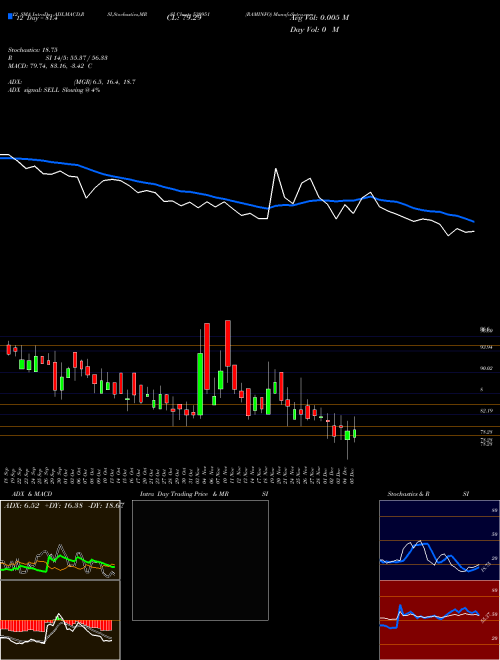
Task: Click the '12 Day = 81.4' SMA legend text
Action: [x=35, y=18]
